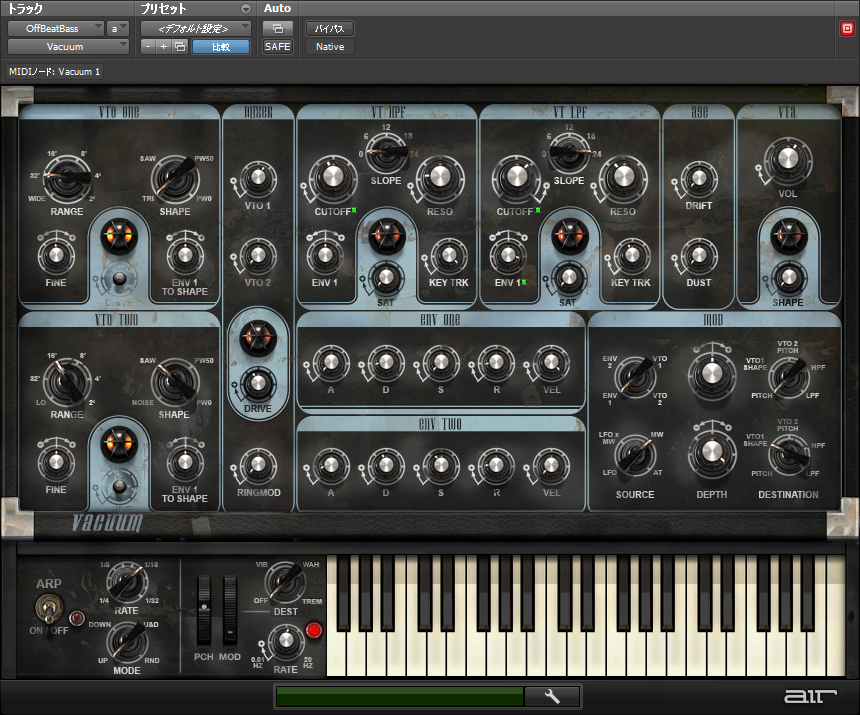Click the mixer DRIVE knob
The width and height of the screenshot is (860, 715).
(258, 383)
